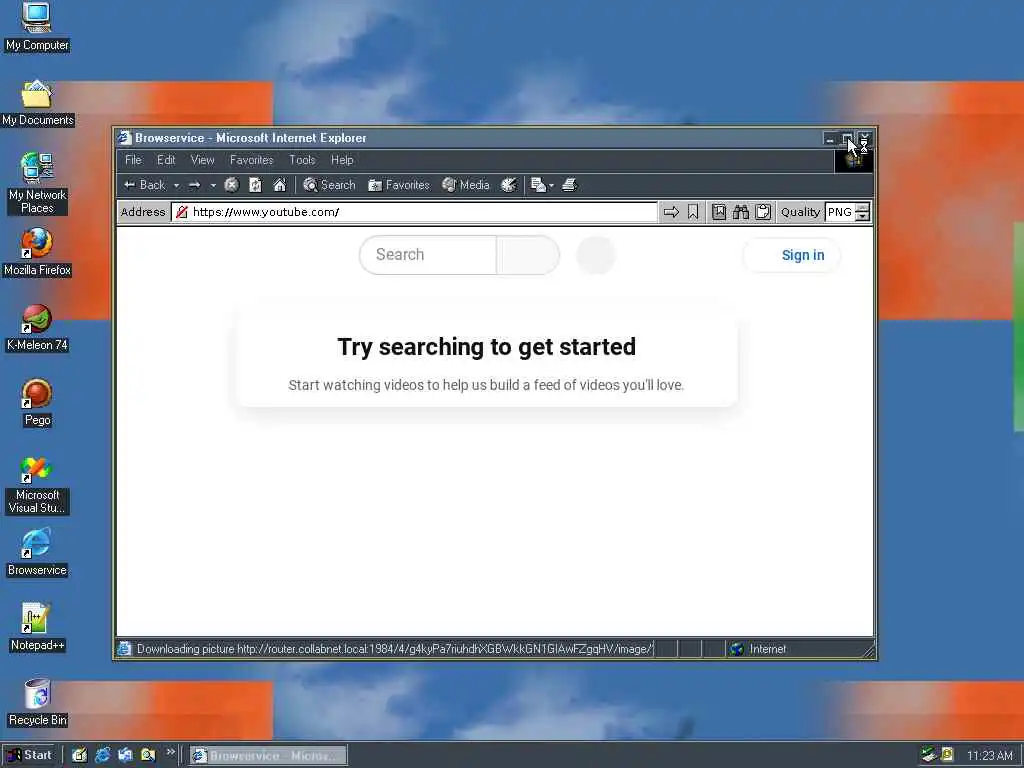Go to Home page icon
Viewport: 1024px width, 768px height.
coord(280,185)
